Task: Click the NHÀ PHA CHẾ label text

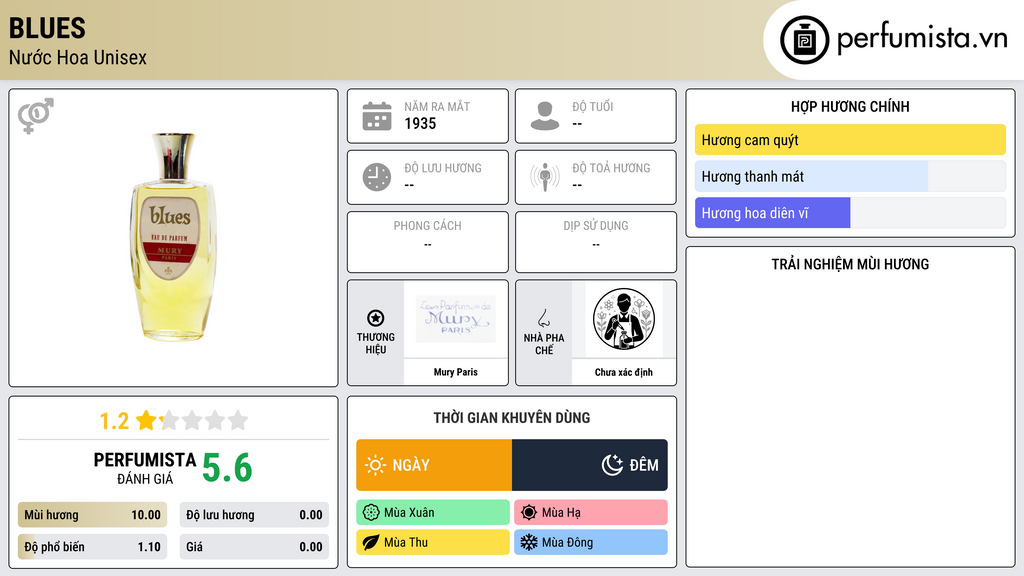Action: click(544, 344)
